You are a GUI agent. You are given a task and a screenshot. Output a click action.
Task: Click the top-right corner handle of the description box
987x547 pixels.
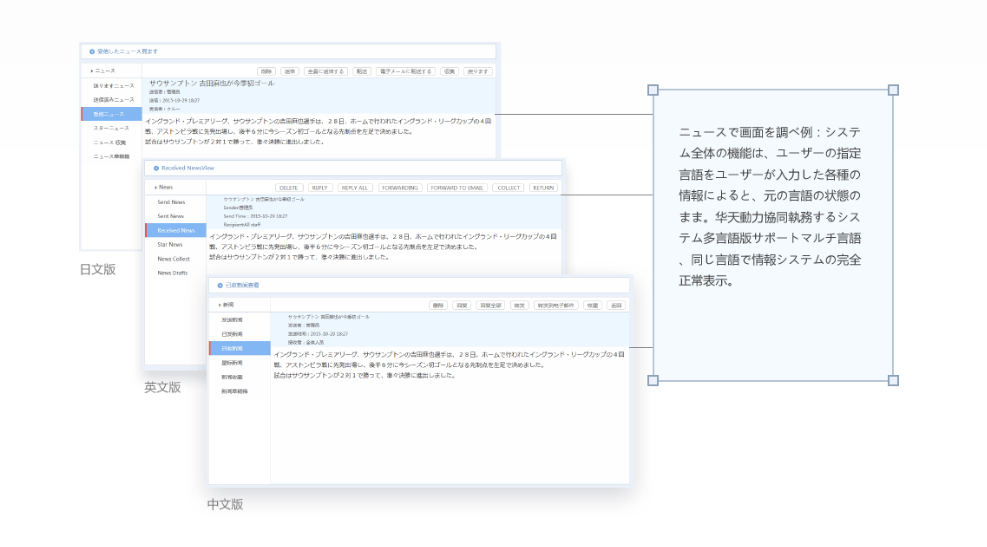click(x=893, y=89)
